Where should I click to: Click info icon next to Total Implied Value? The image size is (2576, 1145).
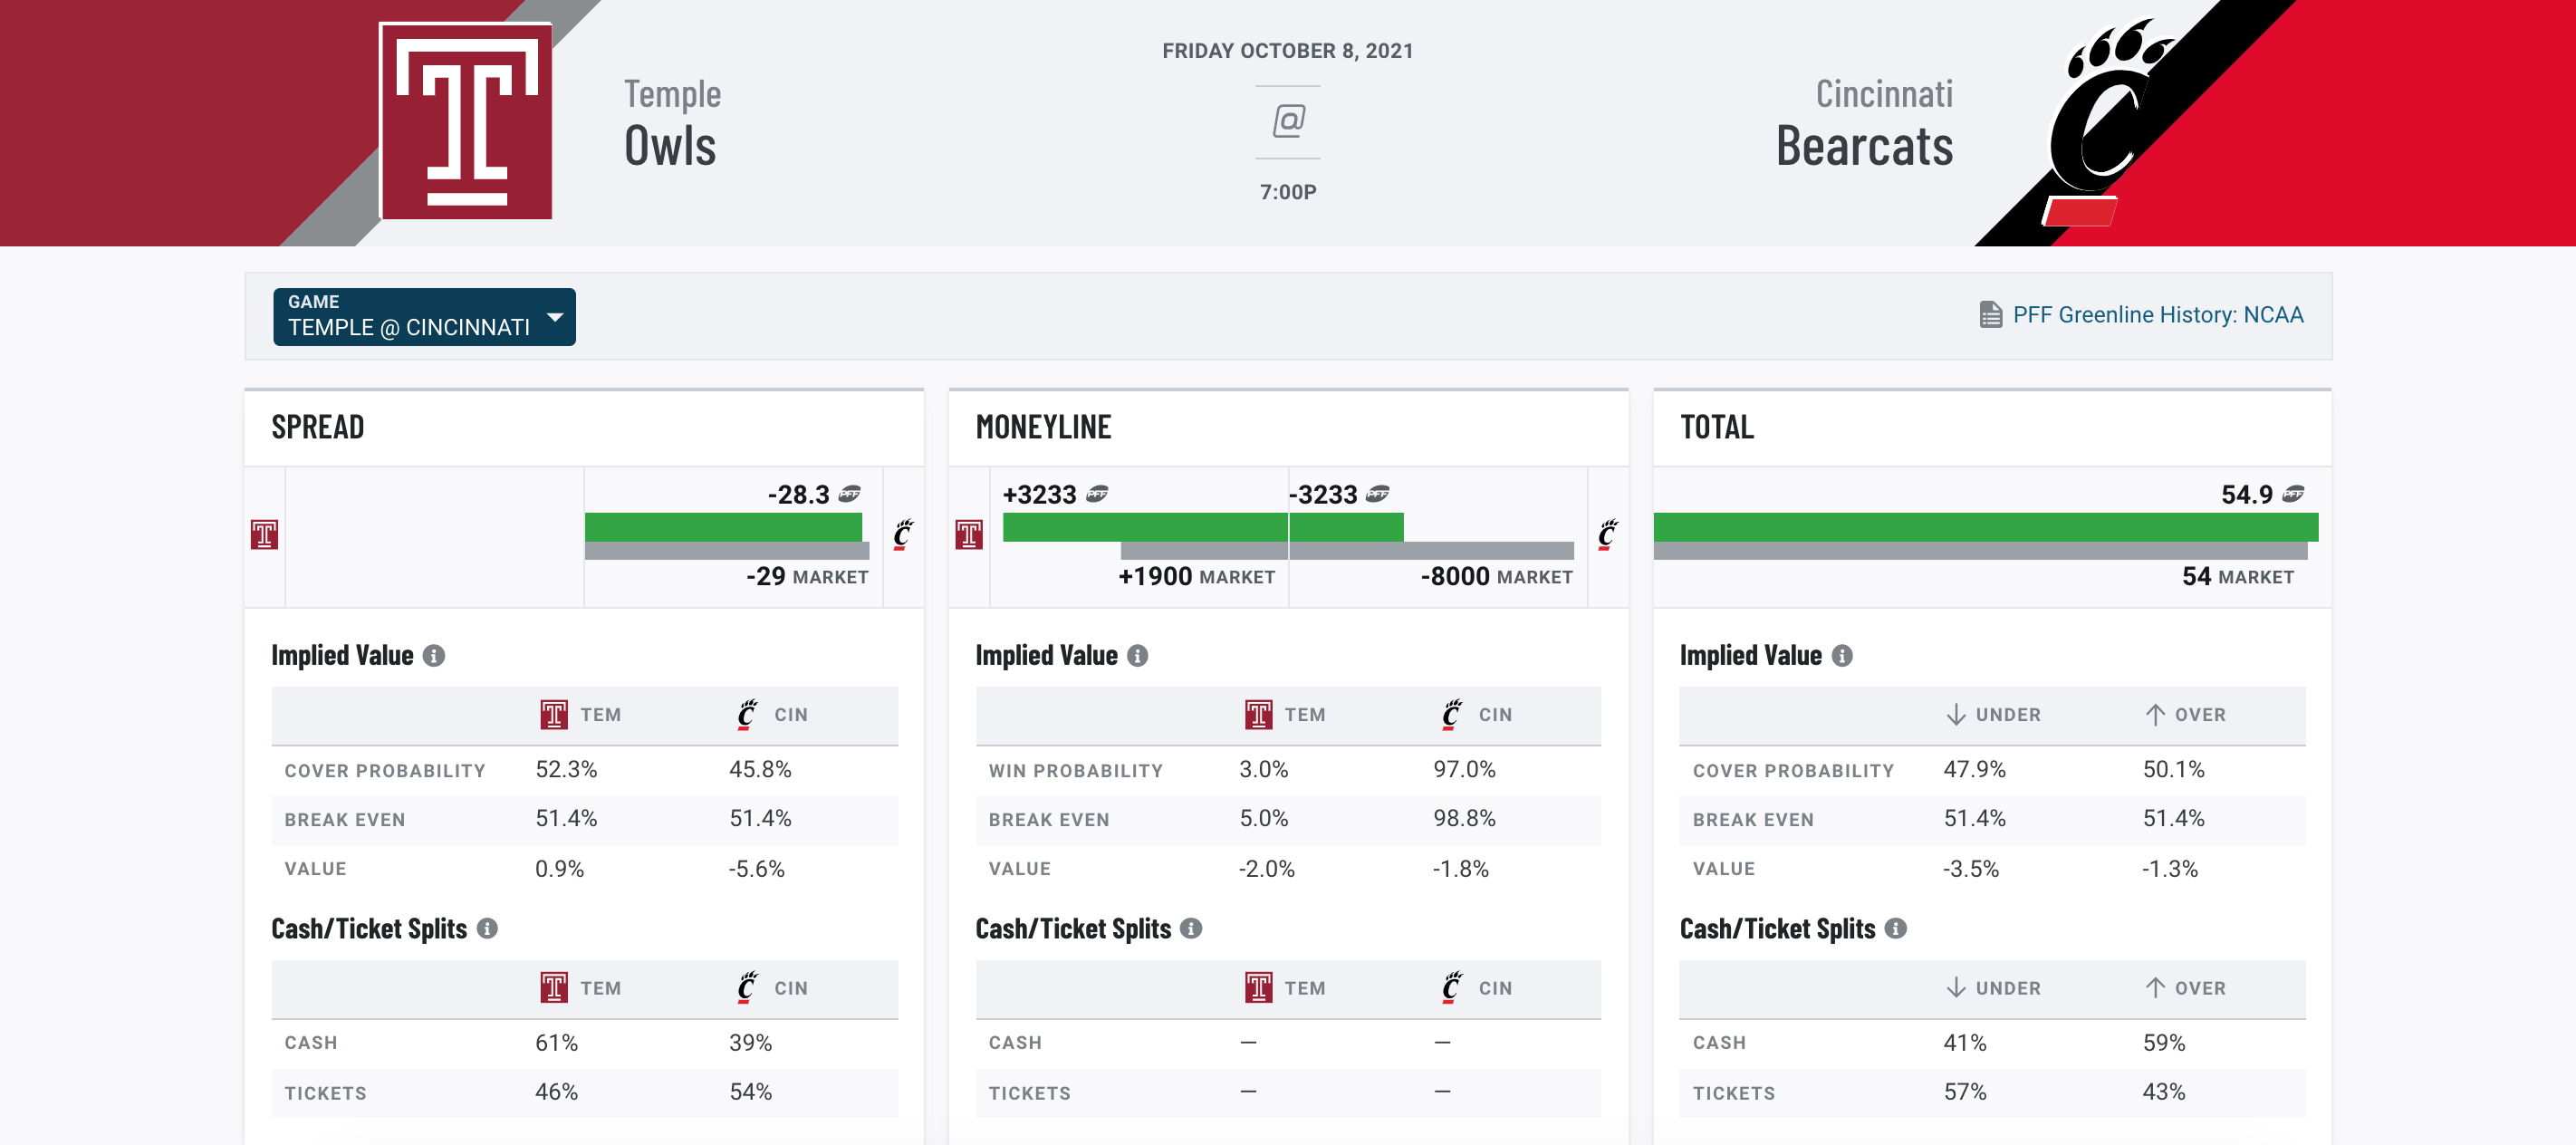point(1841,656)
